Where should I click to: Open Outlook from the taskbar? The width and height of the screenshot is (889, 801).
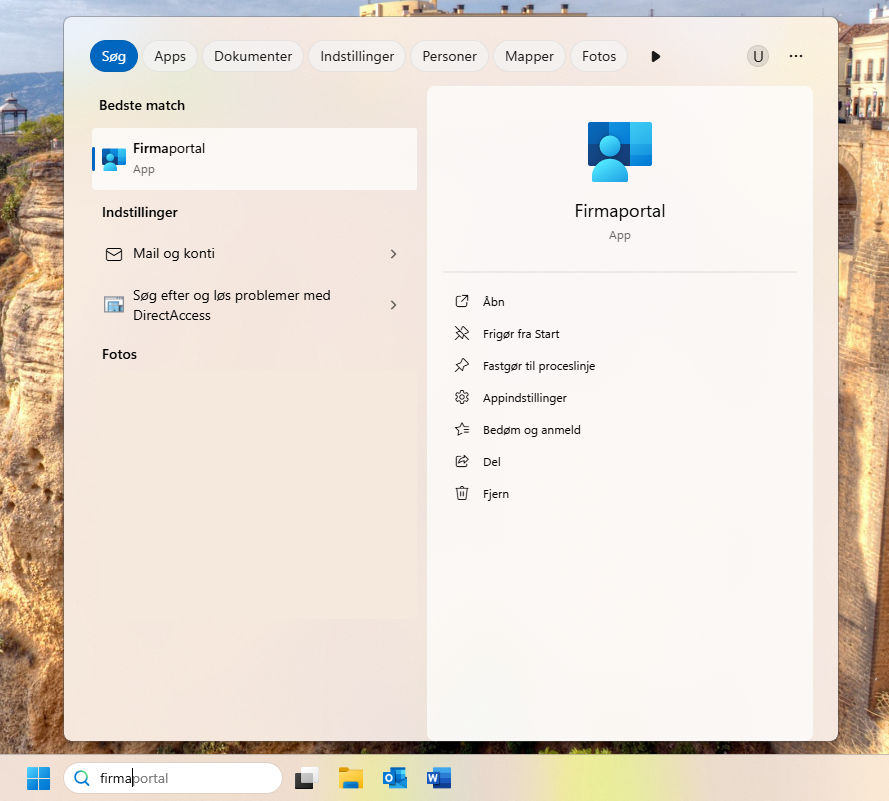395,778
